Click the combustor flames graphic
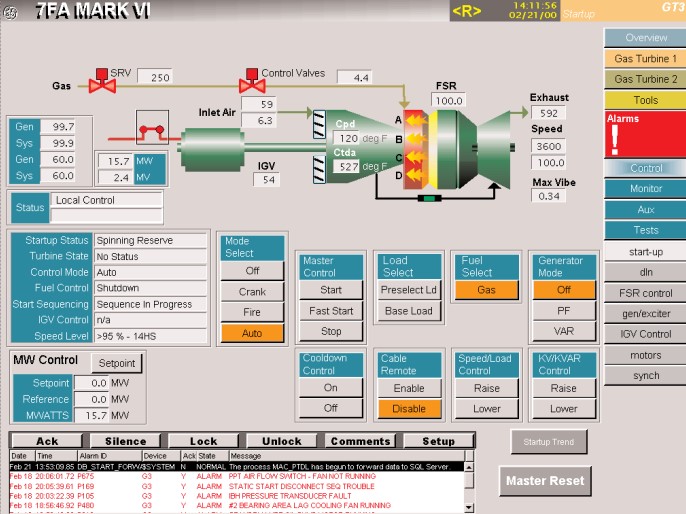 point(415,150)
